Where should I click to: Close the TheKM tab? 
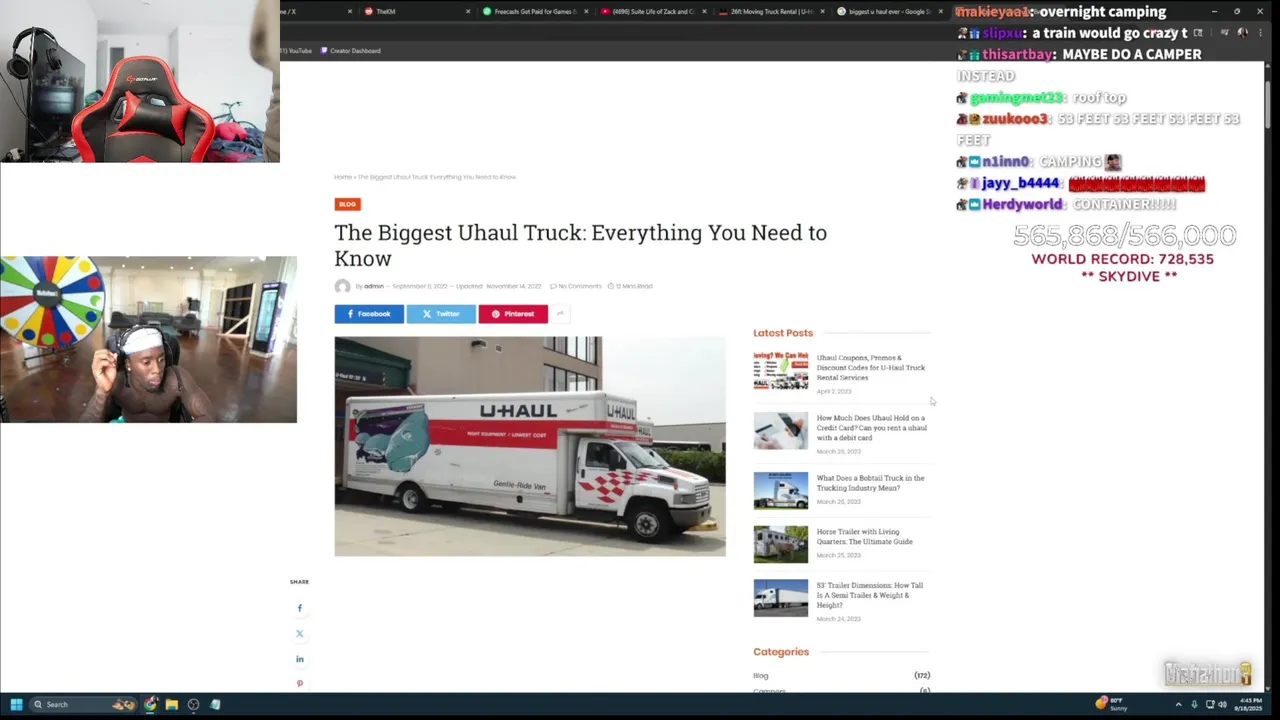(468, 12)
